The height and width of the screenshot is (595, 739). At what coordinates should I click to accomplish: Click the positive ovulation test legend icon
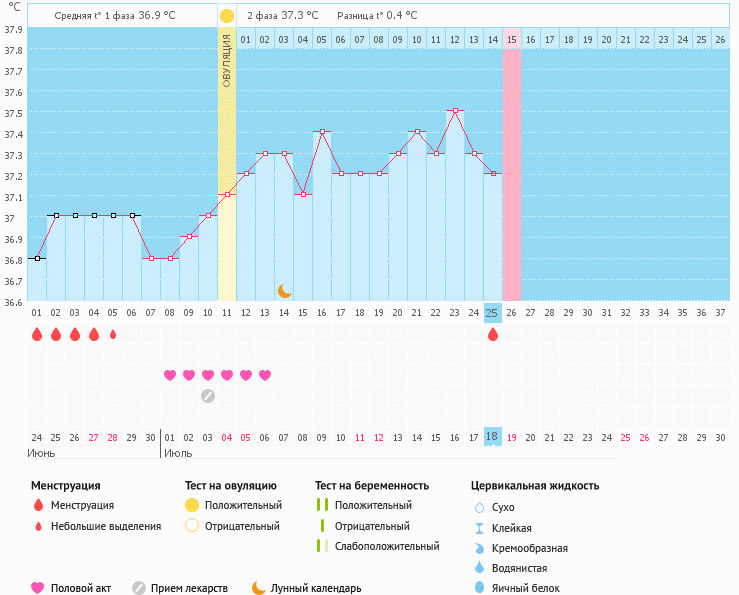(x=192, y=506)
